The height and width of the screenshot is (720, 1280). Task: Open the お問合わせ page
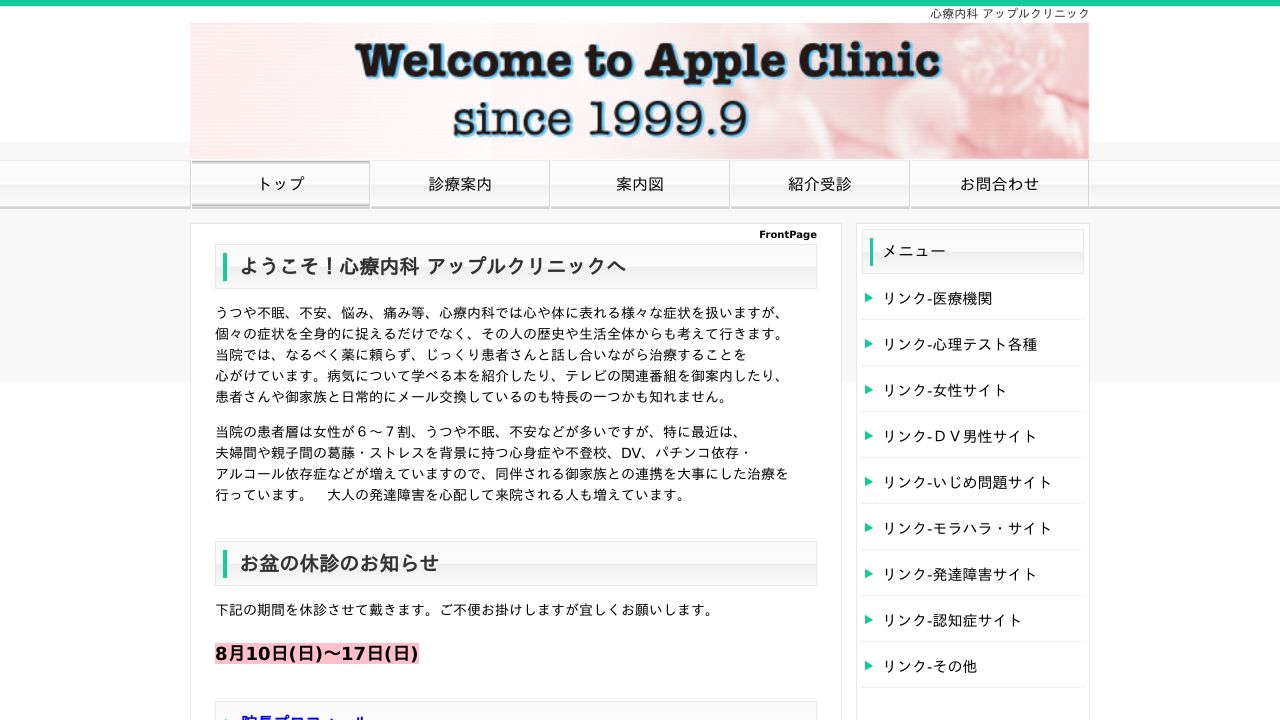coord(999,184)
